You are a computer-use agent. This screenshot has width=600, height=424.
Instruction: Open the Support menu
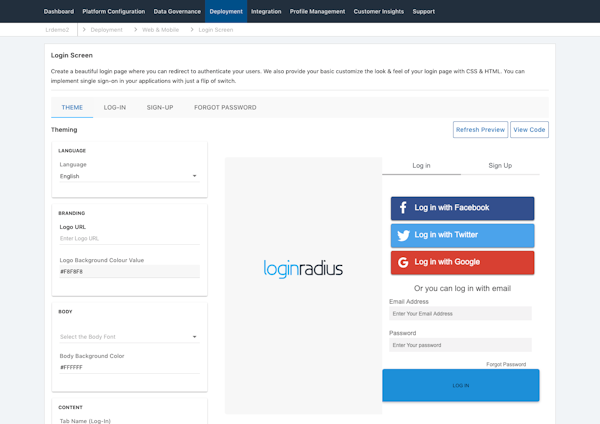coord(424,11)
